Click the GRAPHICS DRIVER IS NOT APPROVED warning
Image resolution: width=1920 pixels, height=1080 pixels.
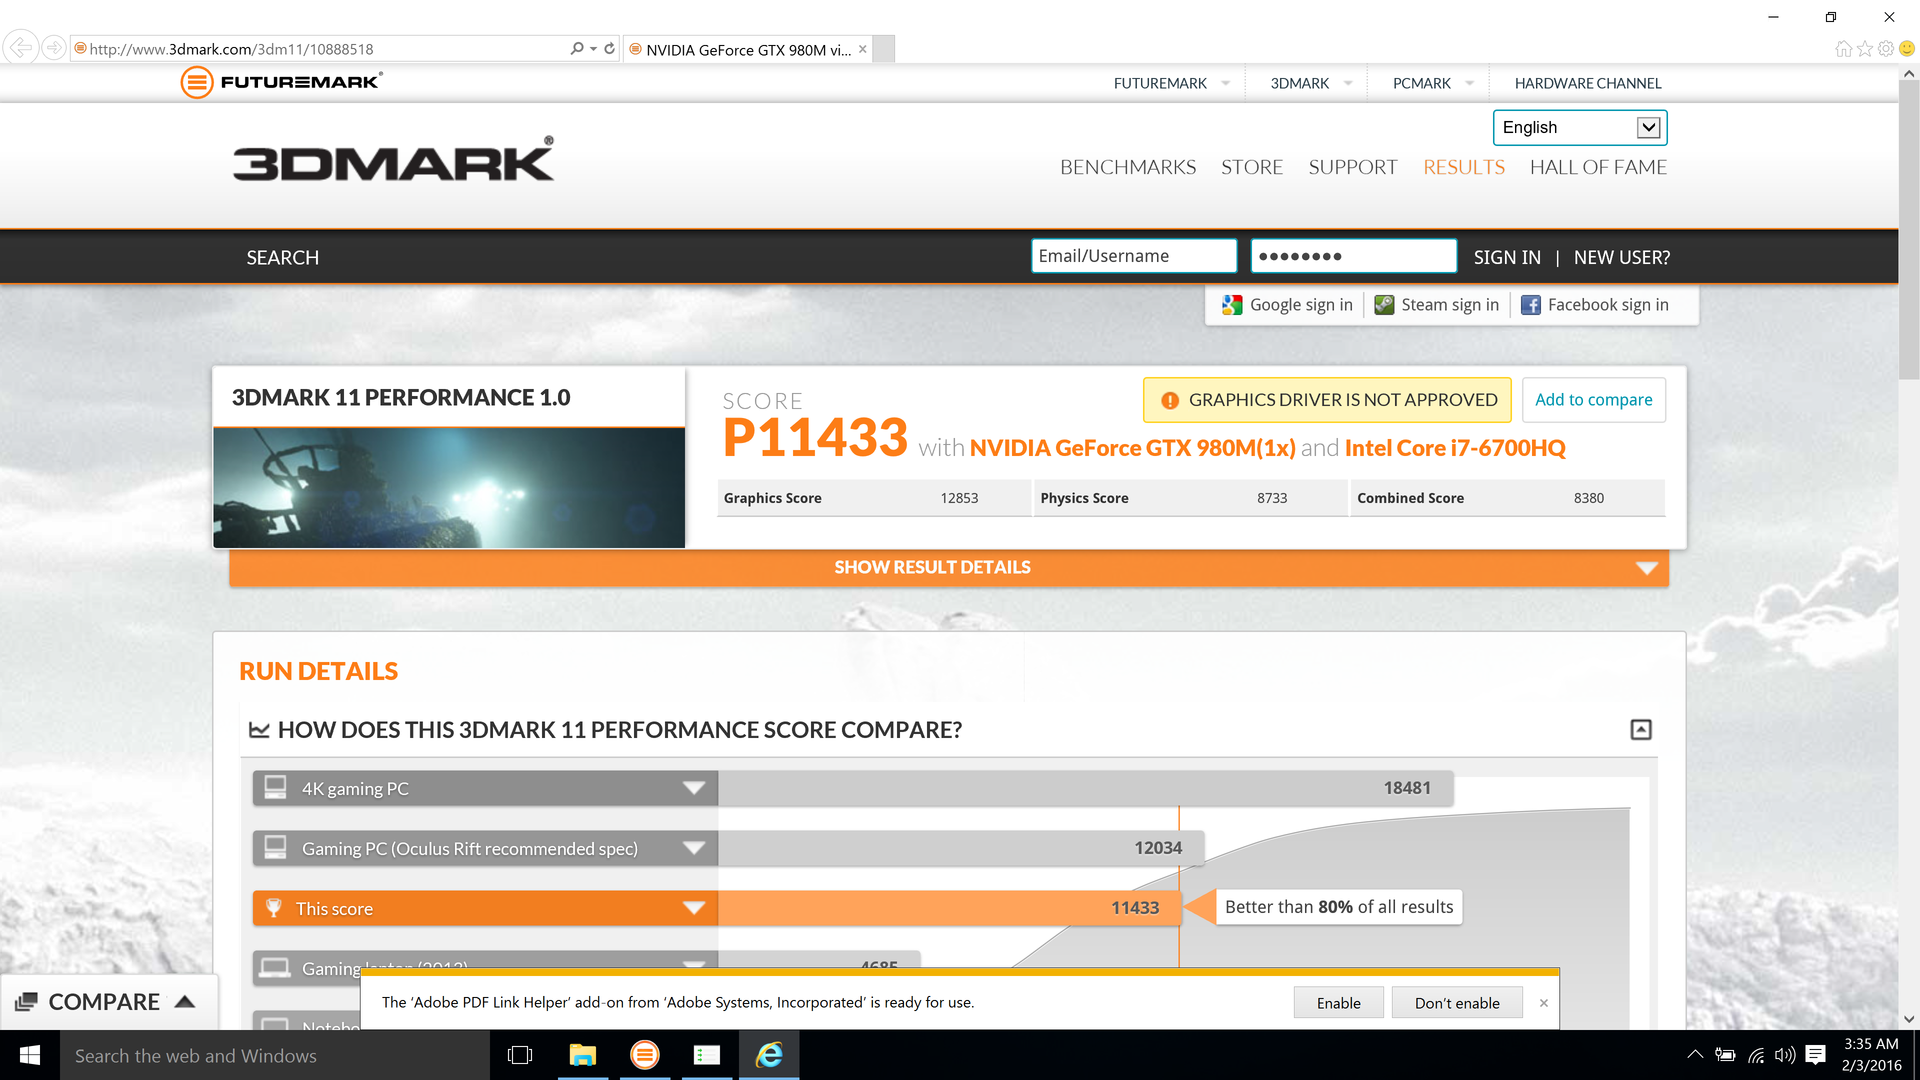click(x=1327, y=400)
